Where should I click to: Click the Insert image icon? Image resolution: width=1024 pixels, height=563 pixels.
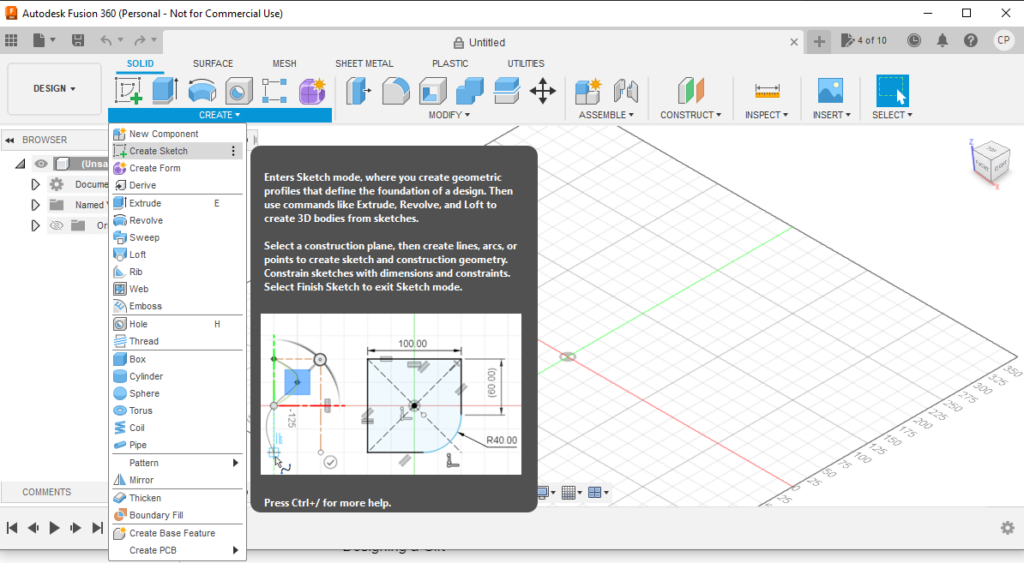(x=830, y=92)
